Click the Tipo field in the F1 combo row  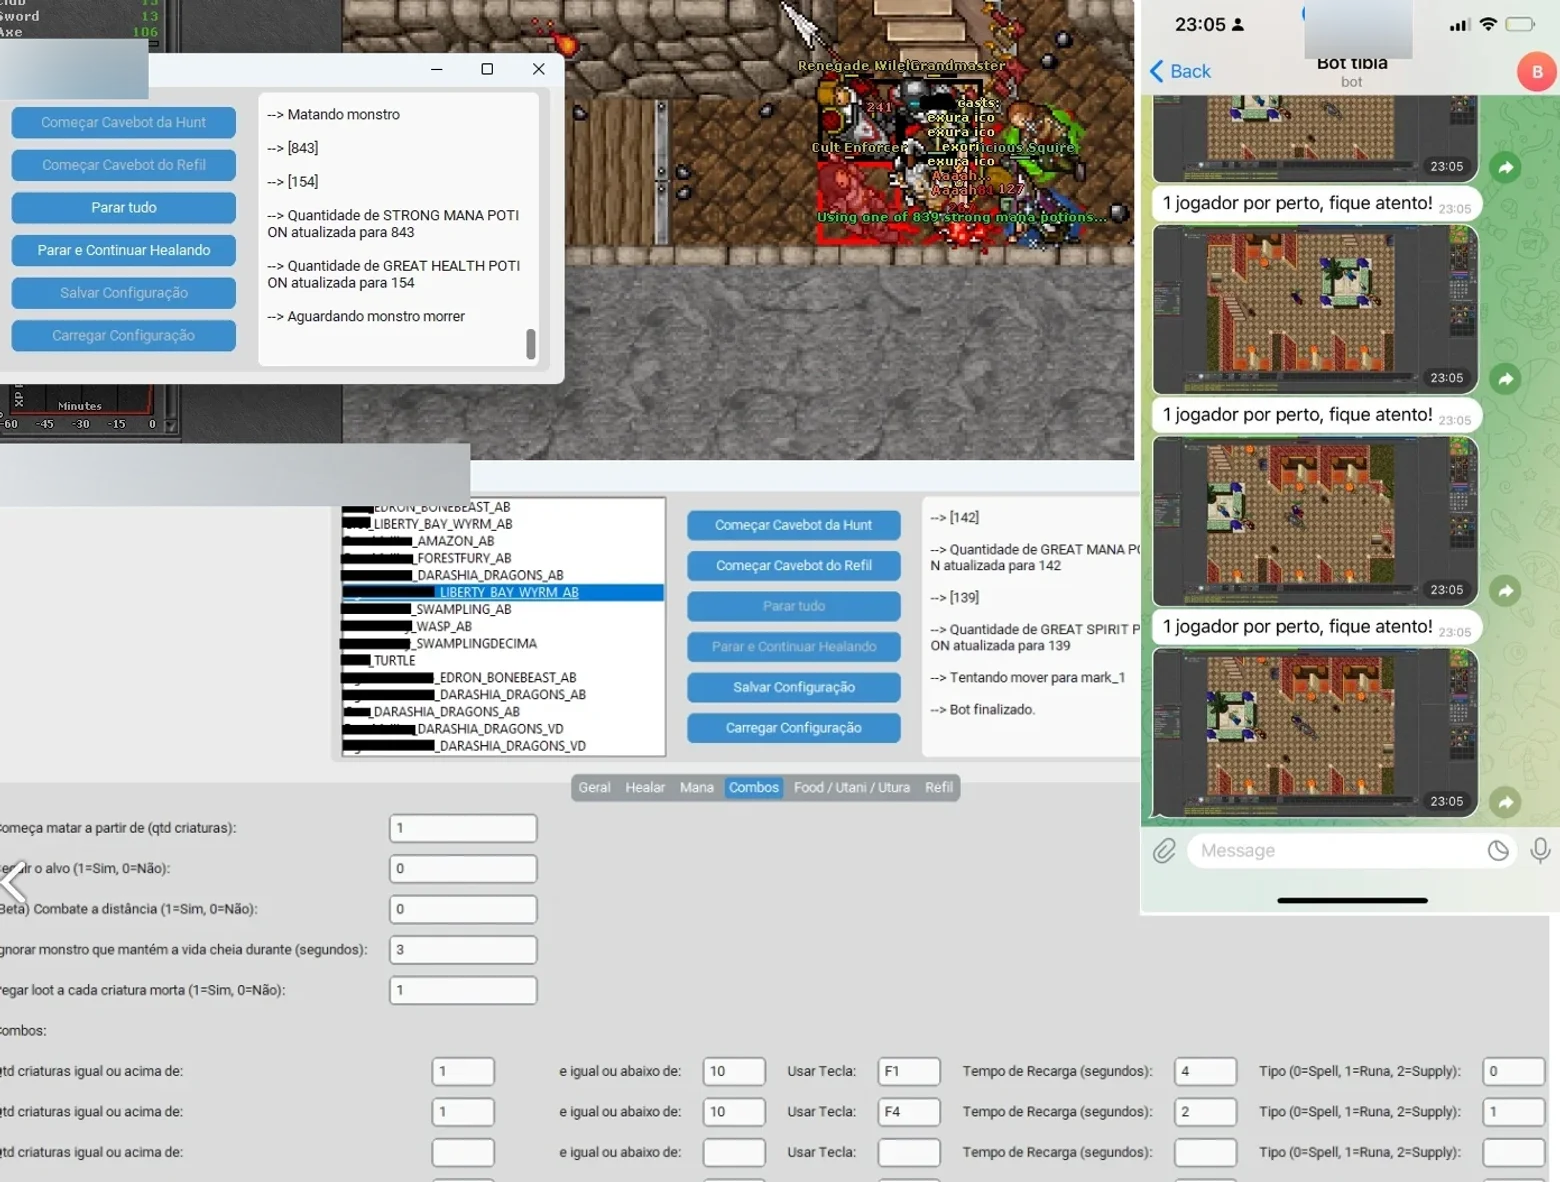(x=1514, y=1072)
